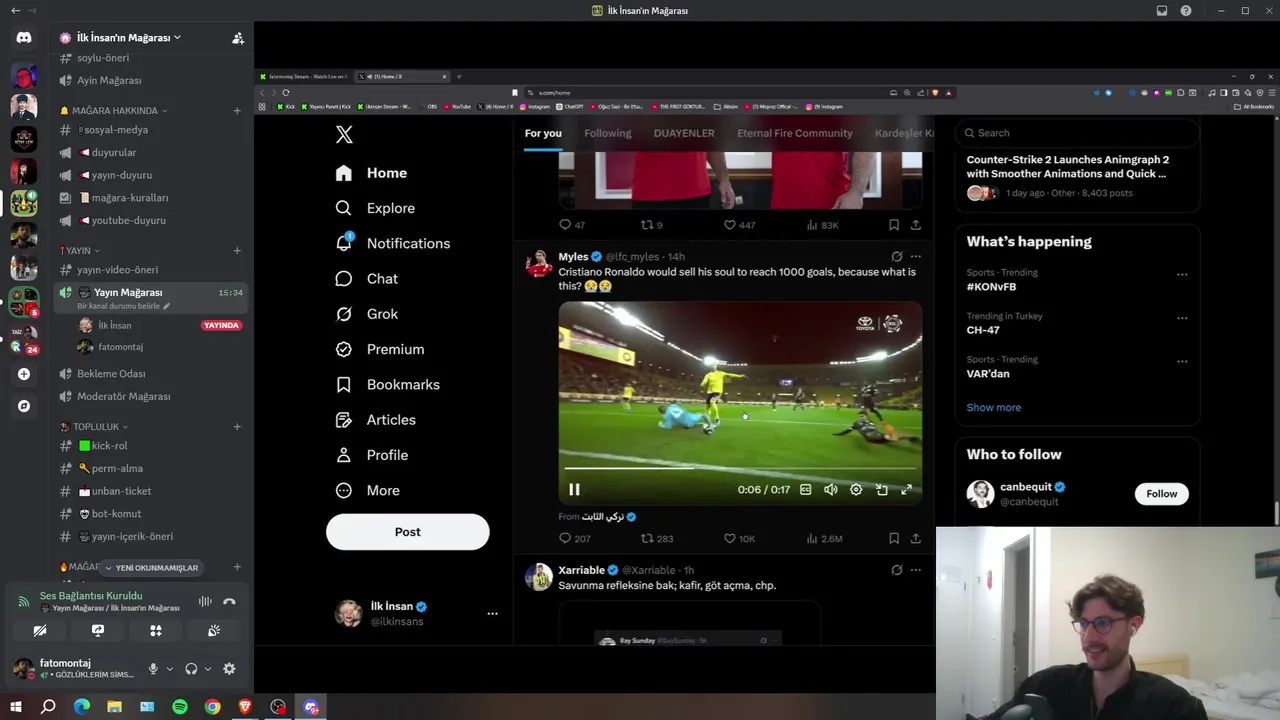1280x720 pixels.
Task: Open Spotify from Windows taskbar
Action: (x=180, y=707)
